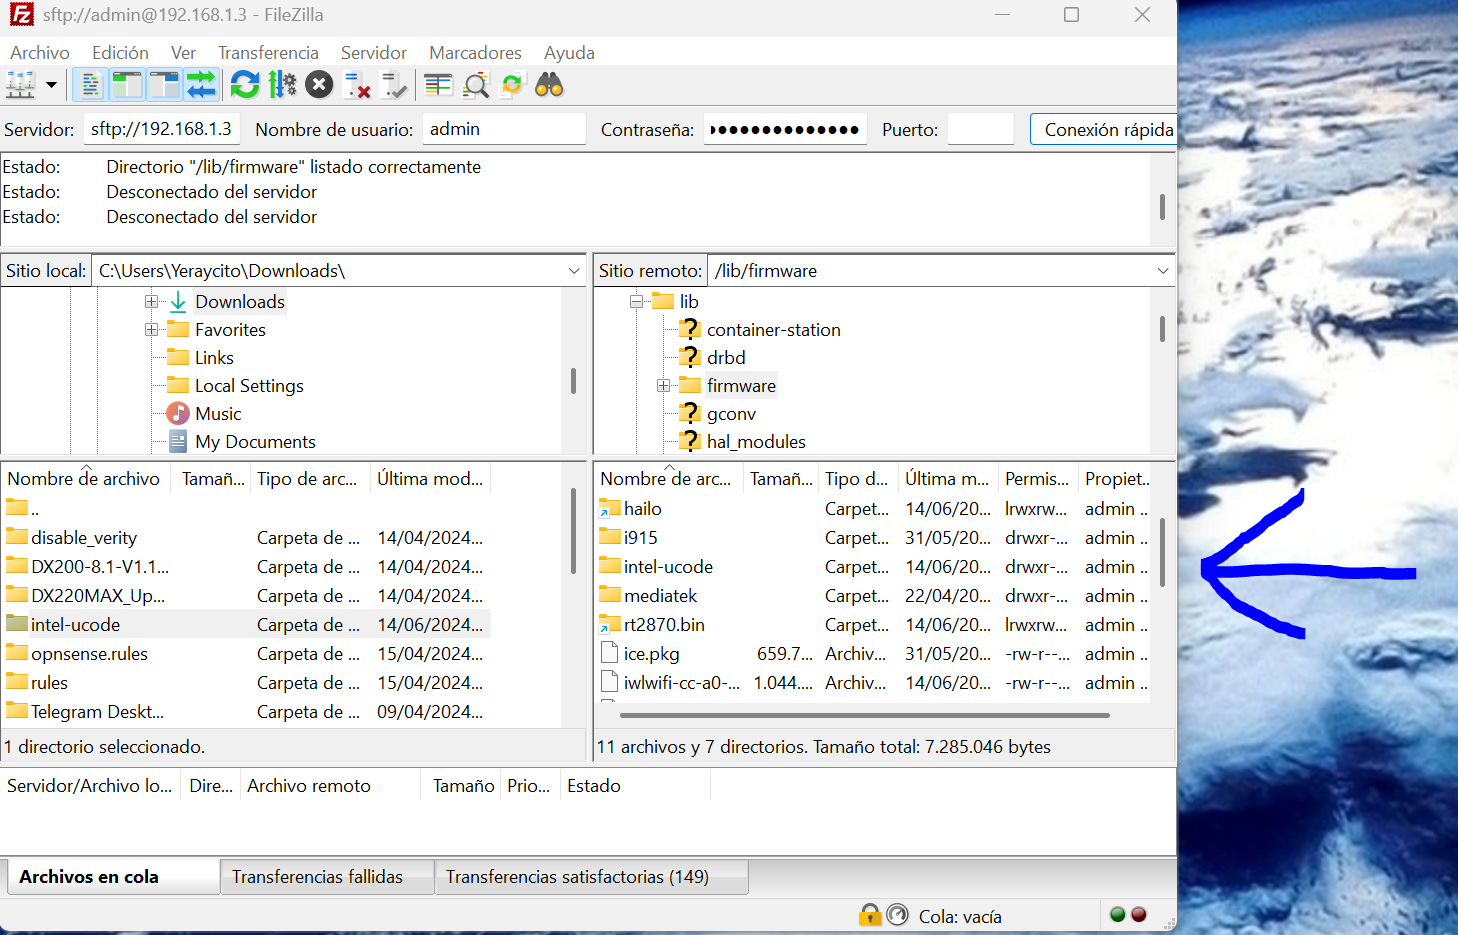
Task: Select the intel-ucode remote folder
Action: [667, 567]
